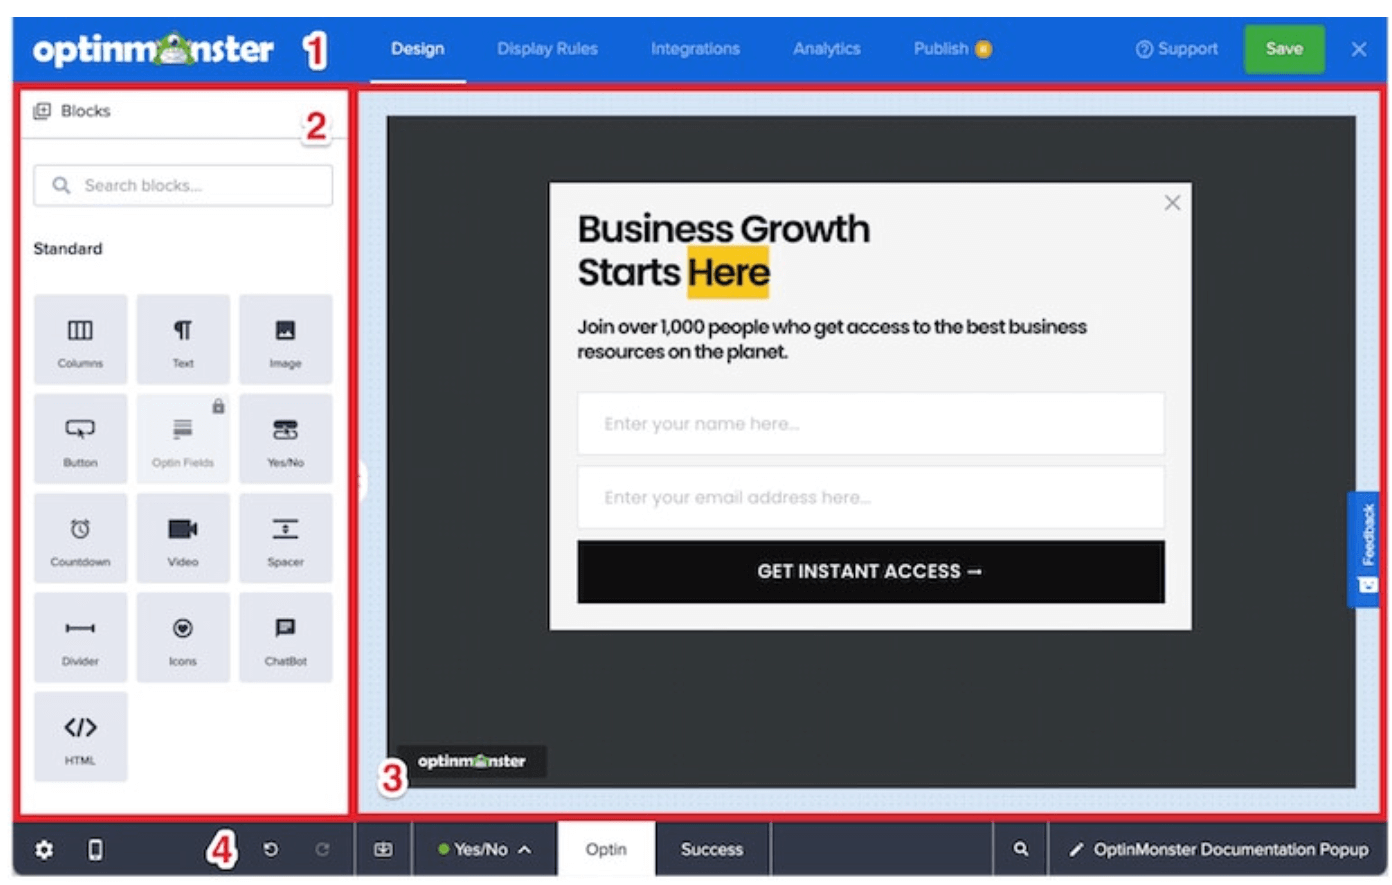The width and height of the screenshot is (1392, 885).
Task: Add a ChatBot block
Action: click(285, 637)
